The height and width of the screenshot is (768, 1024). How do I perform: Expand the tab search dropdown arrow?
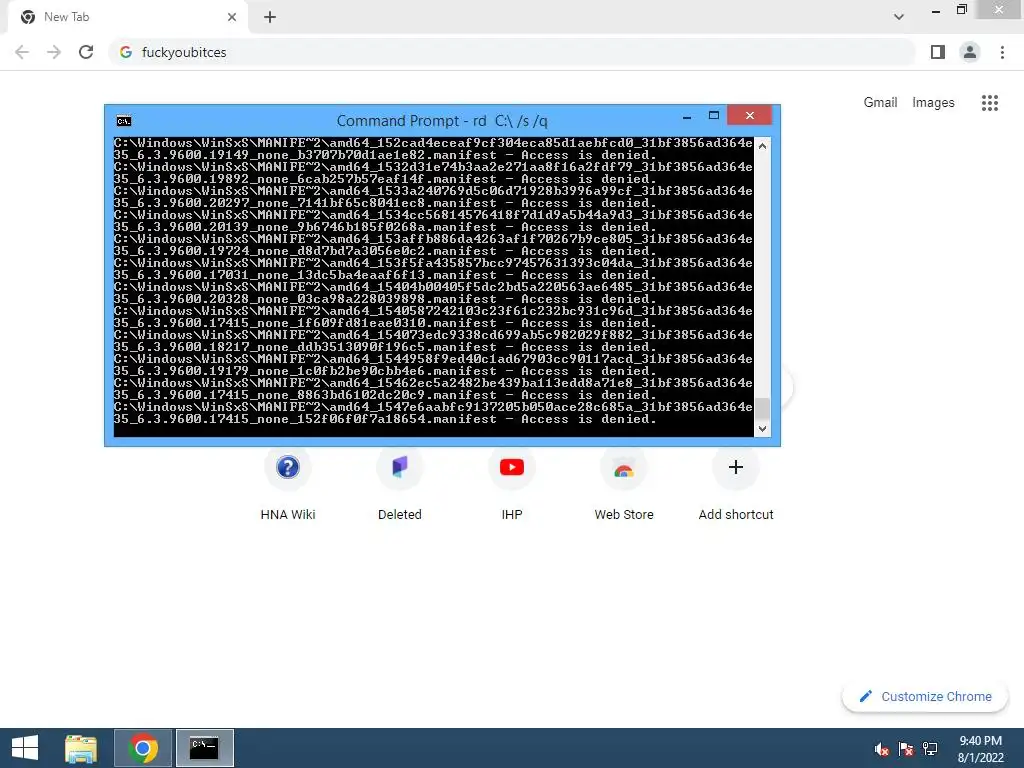point(899,17)
